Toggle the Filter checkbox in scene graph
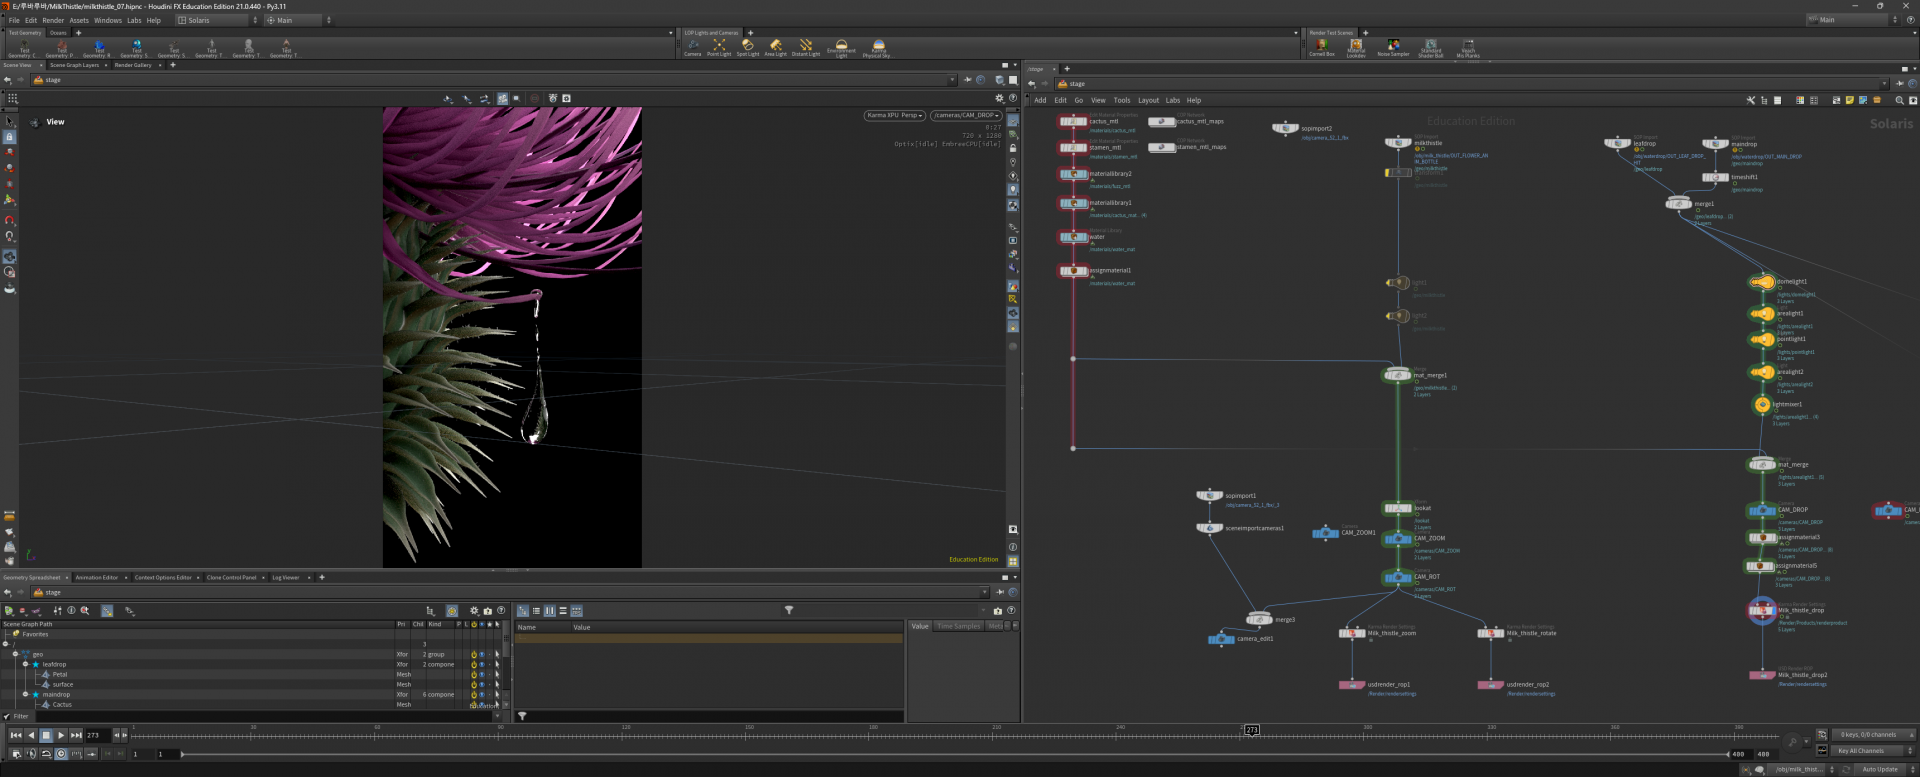The width and height of the screenshot is (1920, 777). click(x=7, y=716)
